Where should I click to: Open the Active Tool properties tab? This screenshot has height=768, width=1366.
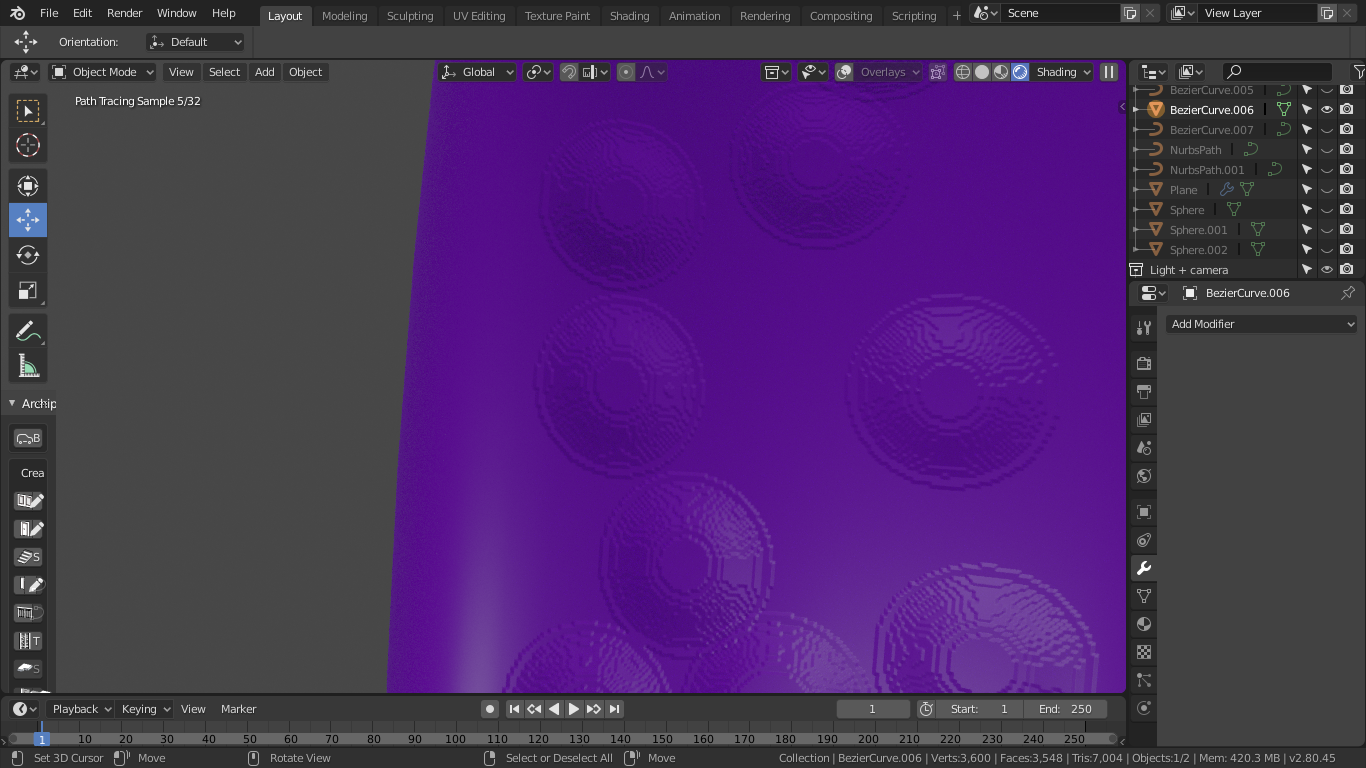1144,328
